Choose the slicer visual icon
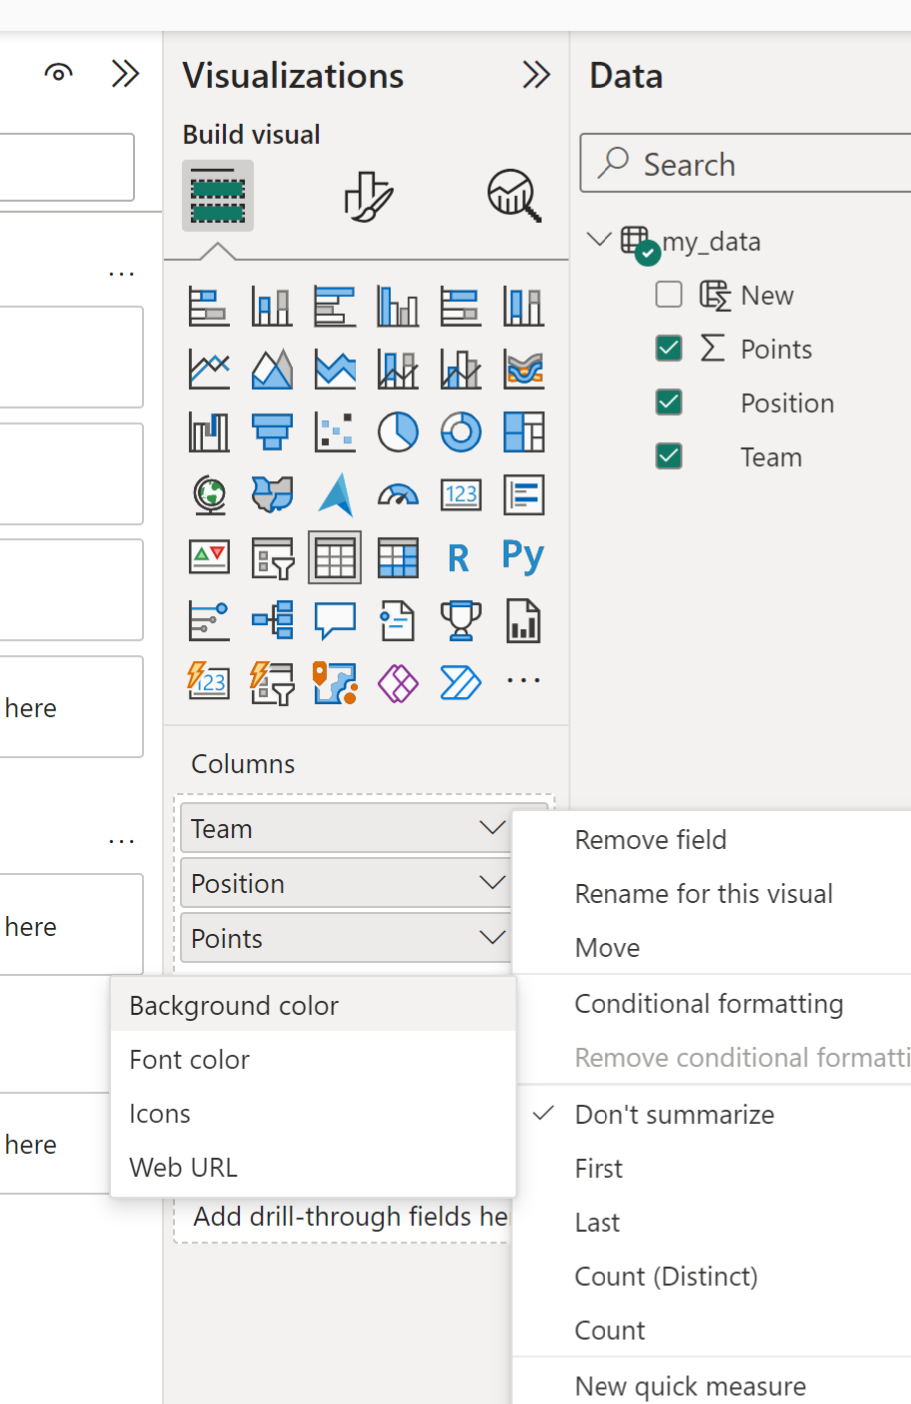The width and height of the screenshot is (911, 1404). (272, 557)
